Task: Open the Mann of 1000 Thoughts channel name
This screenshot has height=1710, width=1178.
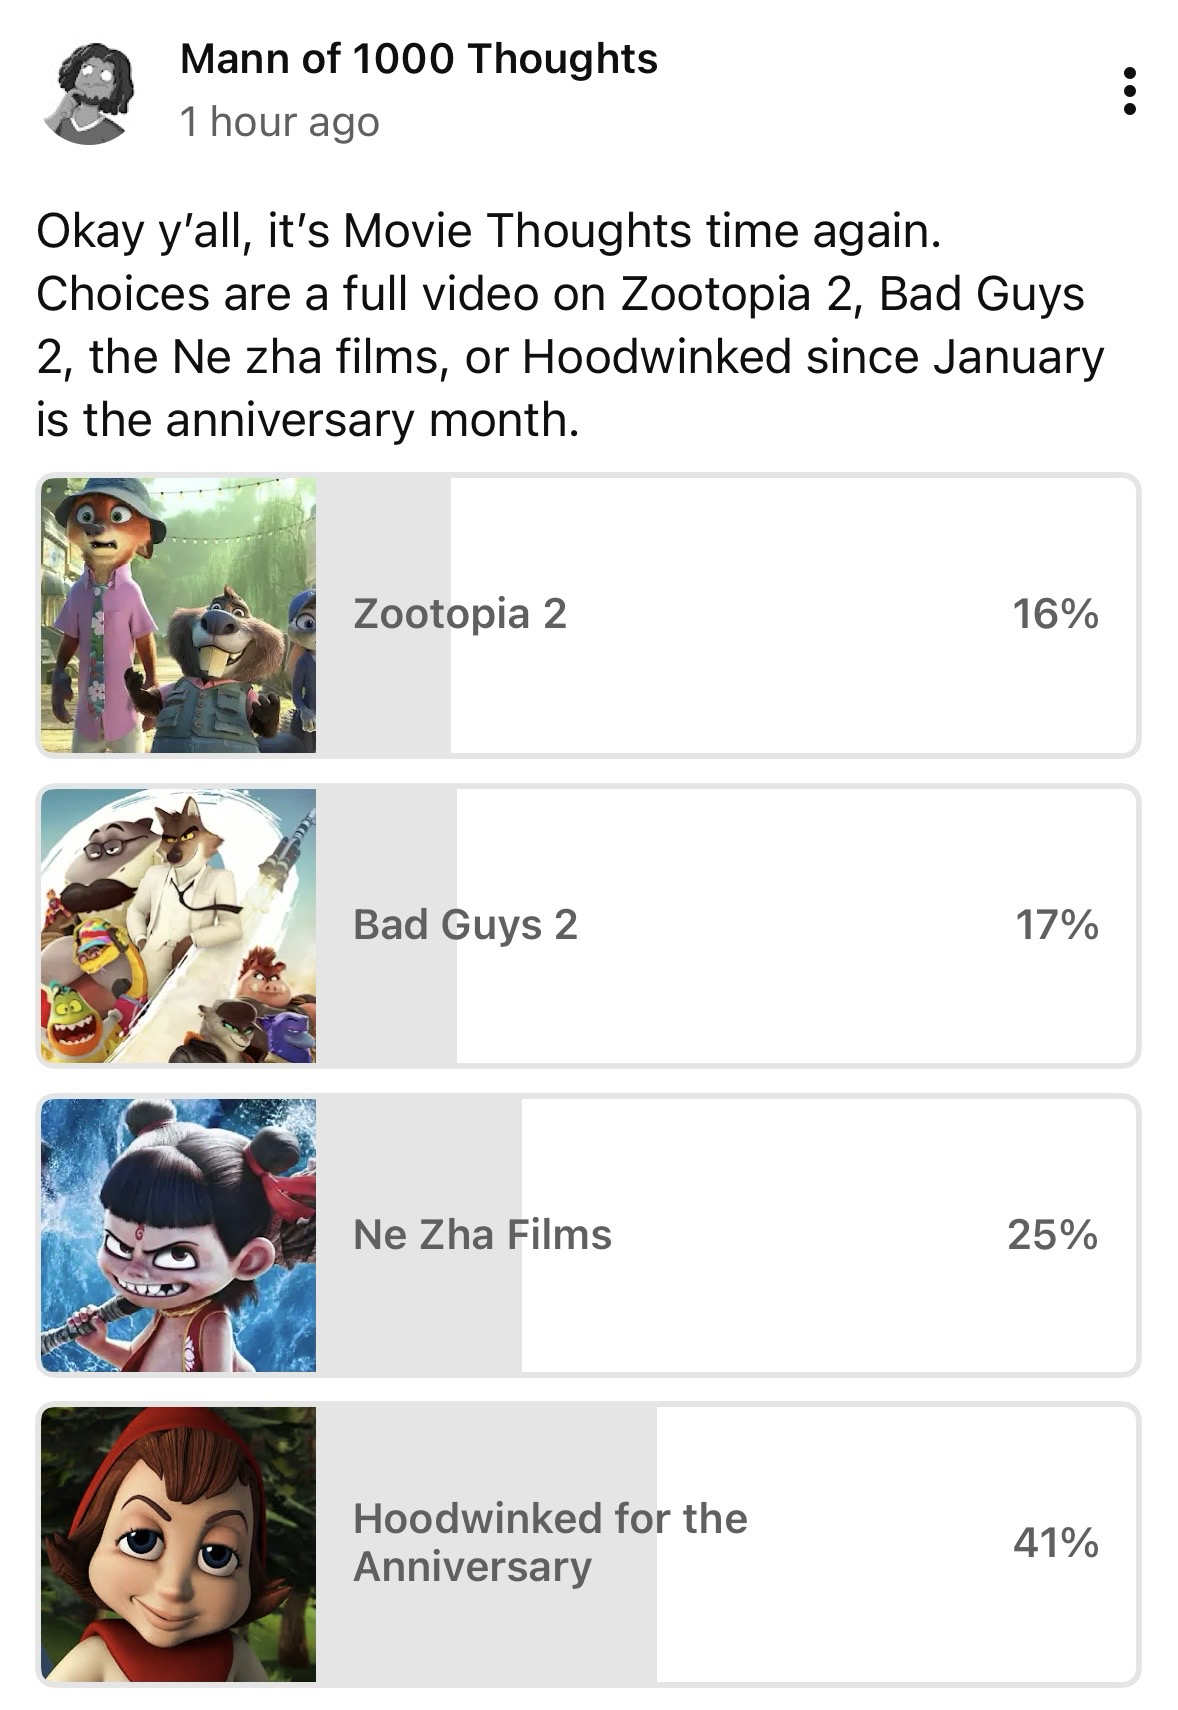Action: [x=419, y=59]
